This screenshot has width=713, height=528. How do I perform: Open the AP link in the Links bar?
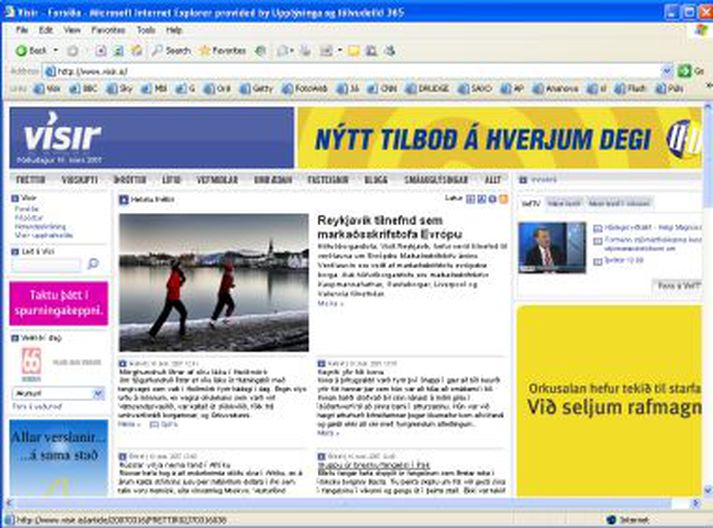pyautogui.click(x=512, y=89)
